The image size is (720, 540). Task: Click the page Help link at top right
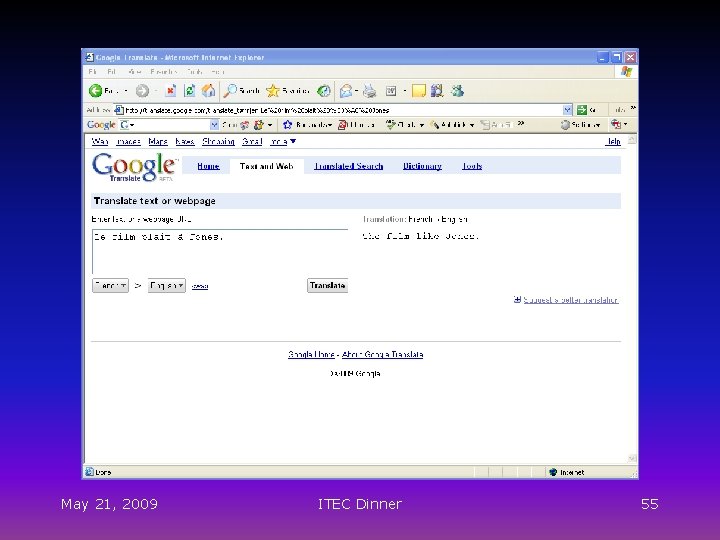[x=613, y=141]
